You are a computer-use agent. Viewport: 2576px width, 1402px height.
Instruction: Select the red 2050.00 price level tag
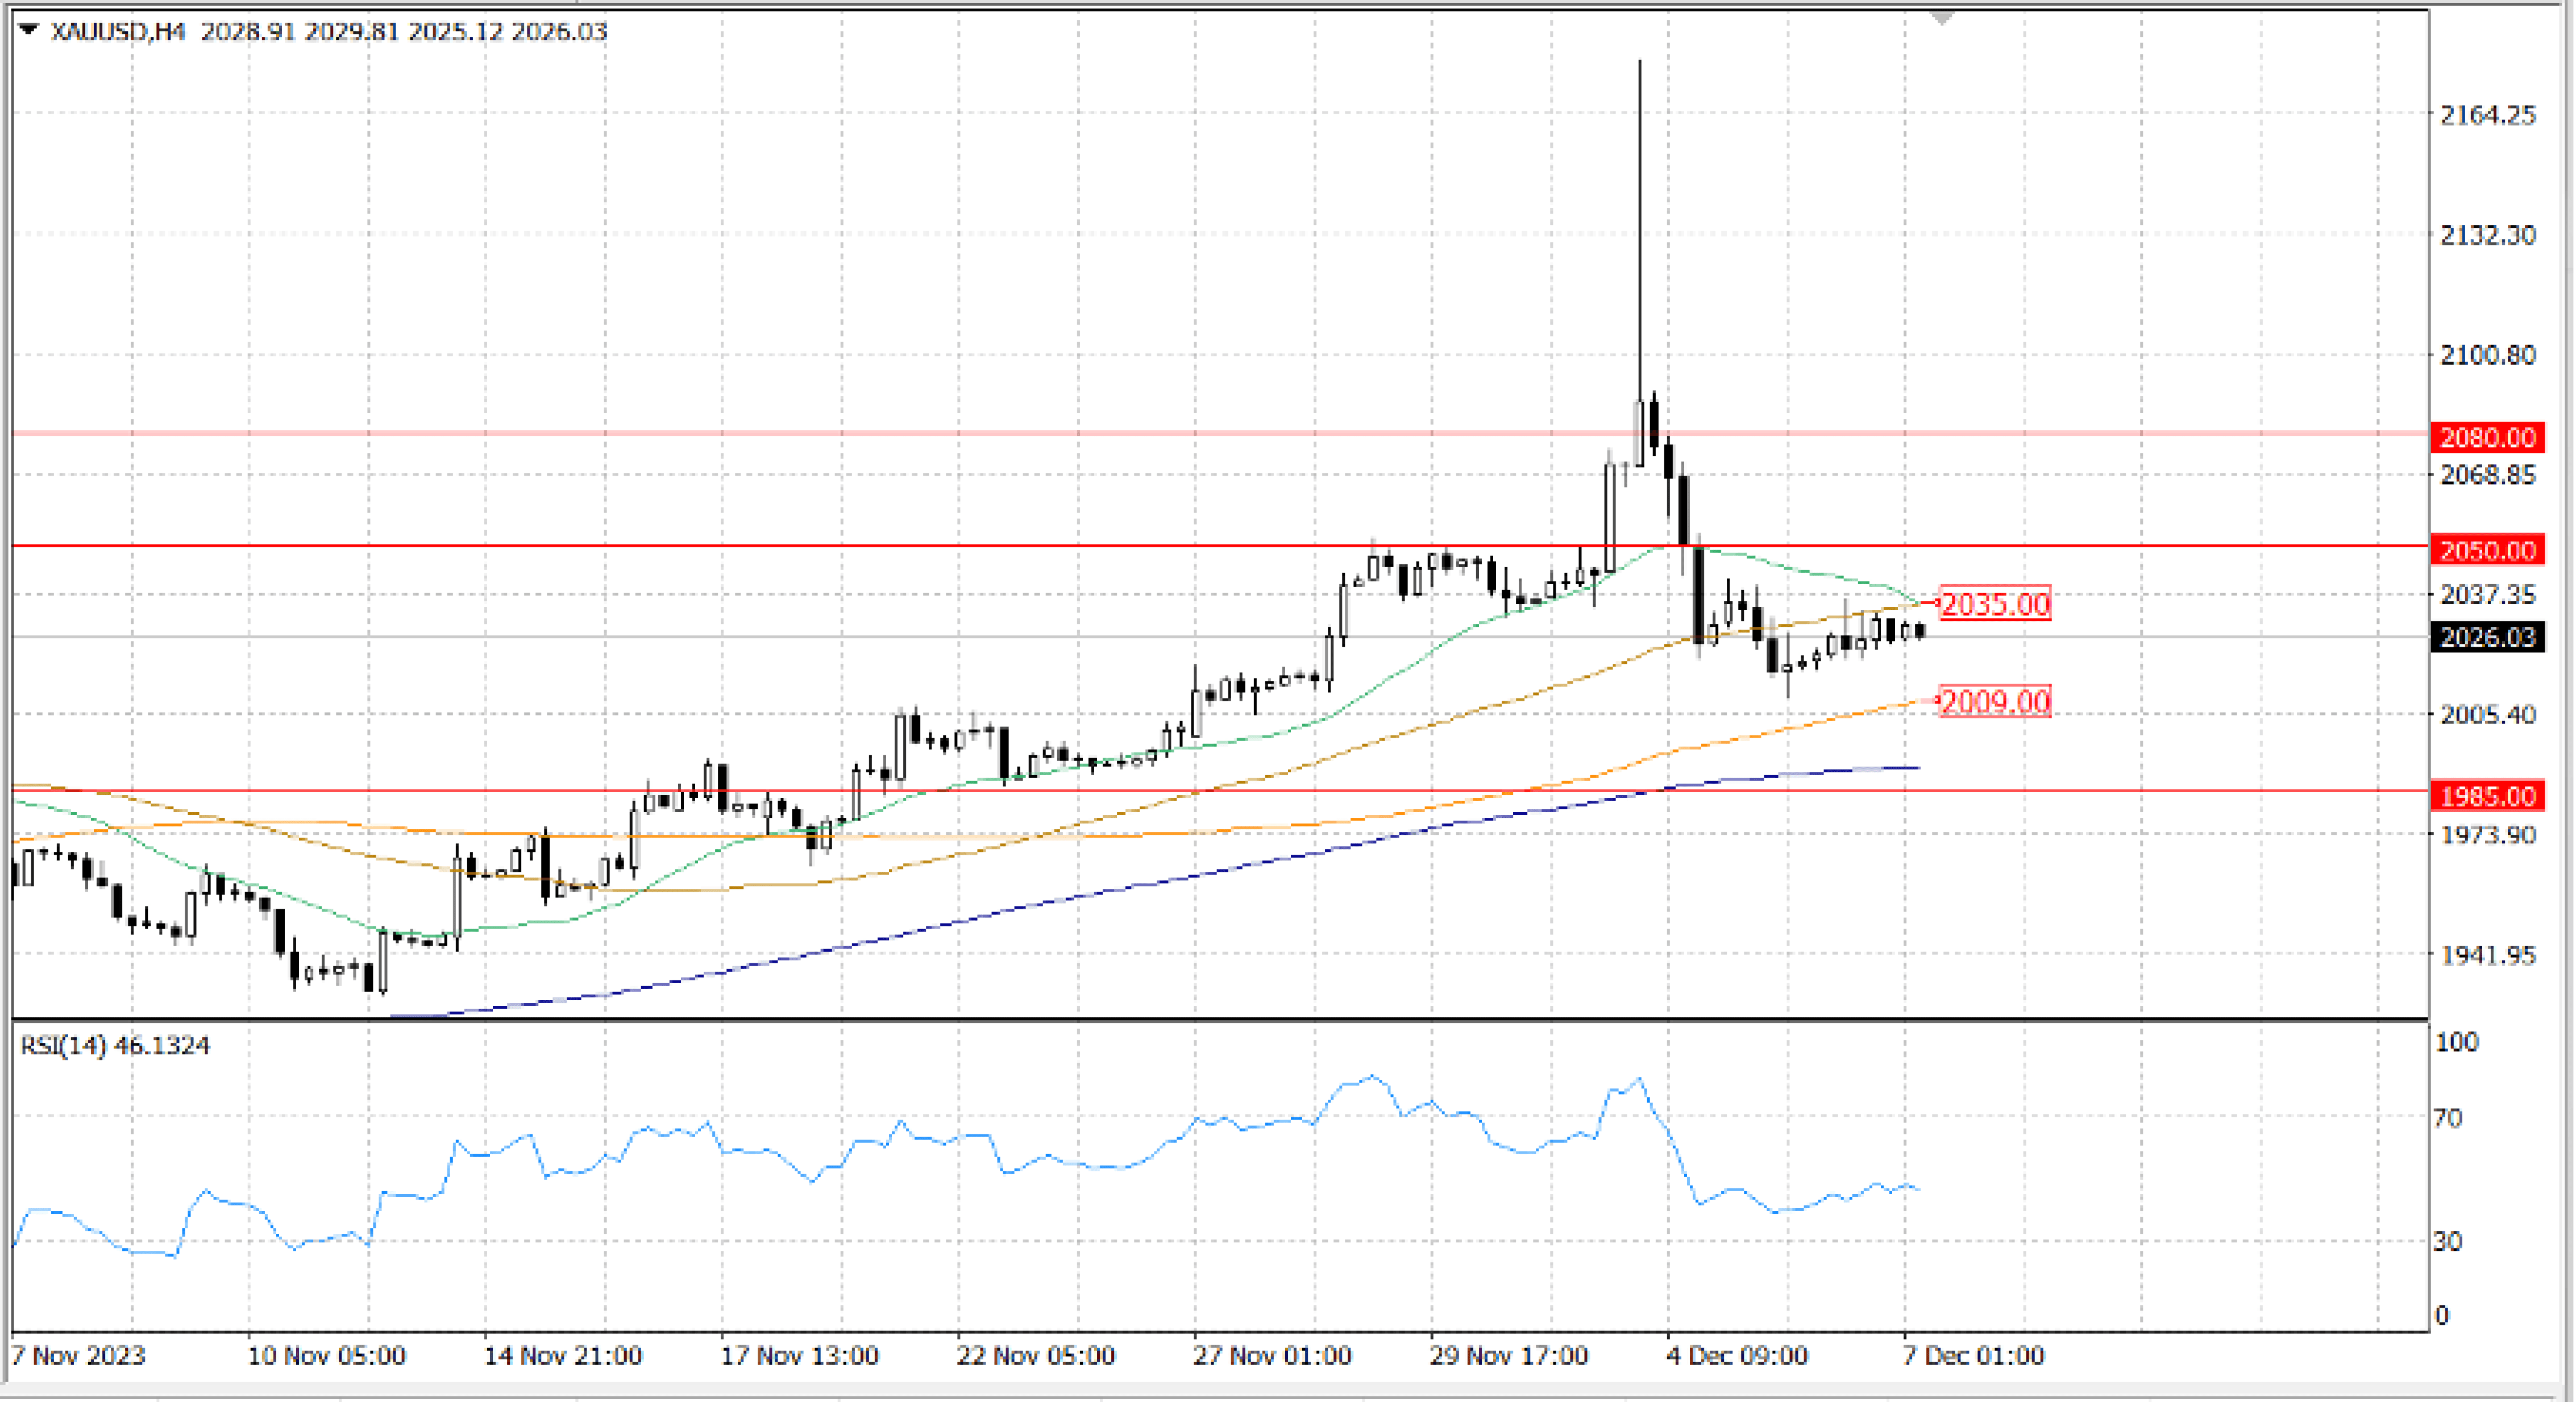click(x=2487, y=550)
